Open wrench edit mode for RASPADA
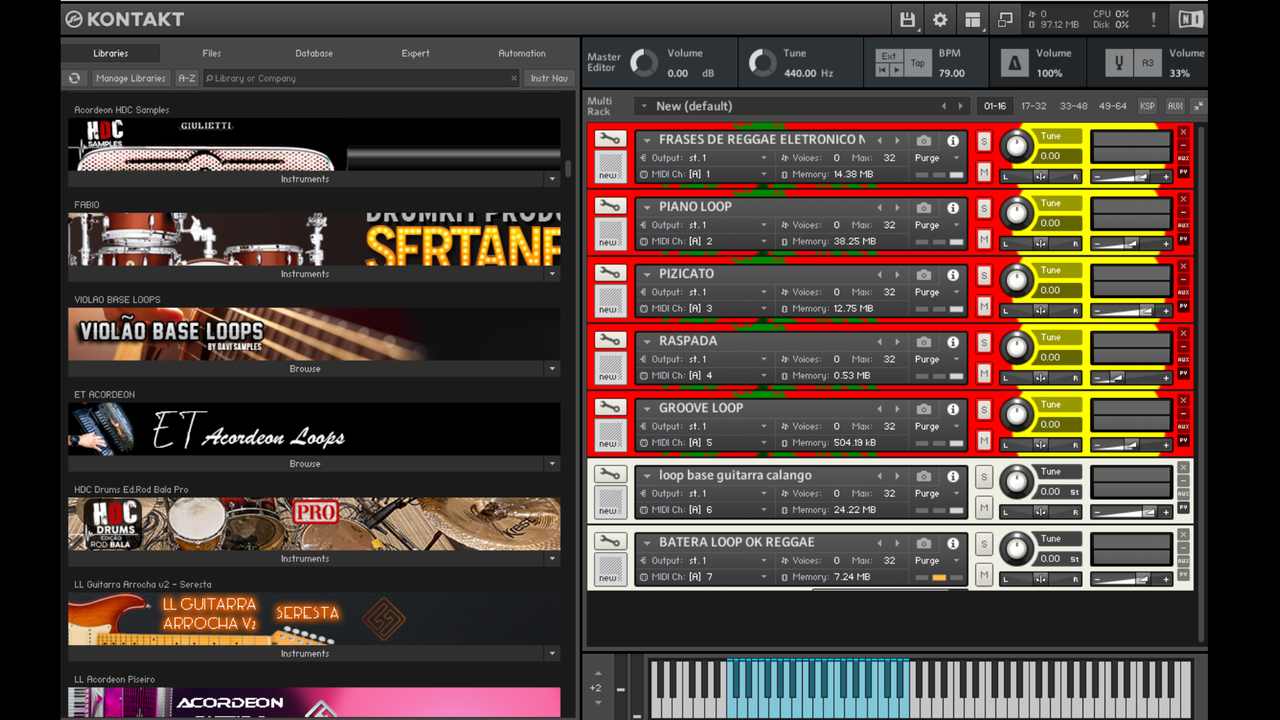This screenshot has width=1280, height=720. [610, 340]
